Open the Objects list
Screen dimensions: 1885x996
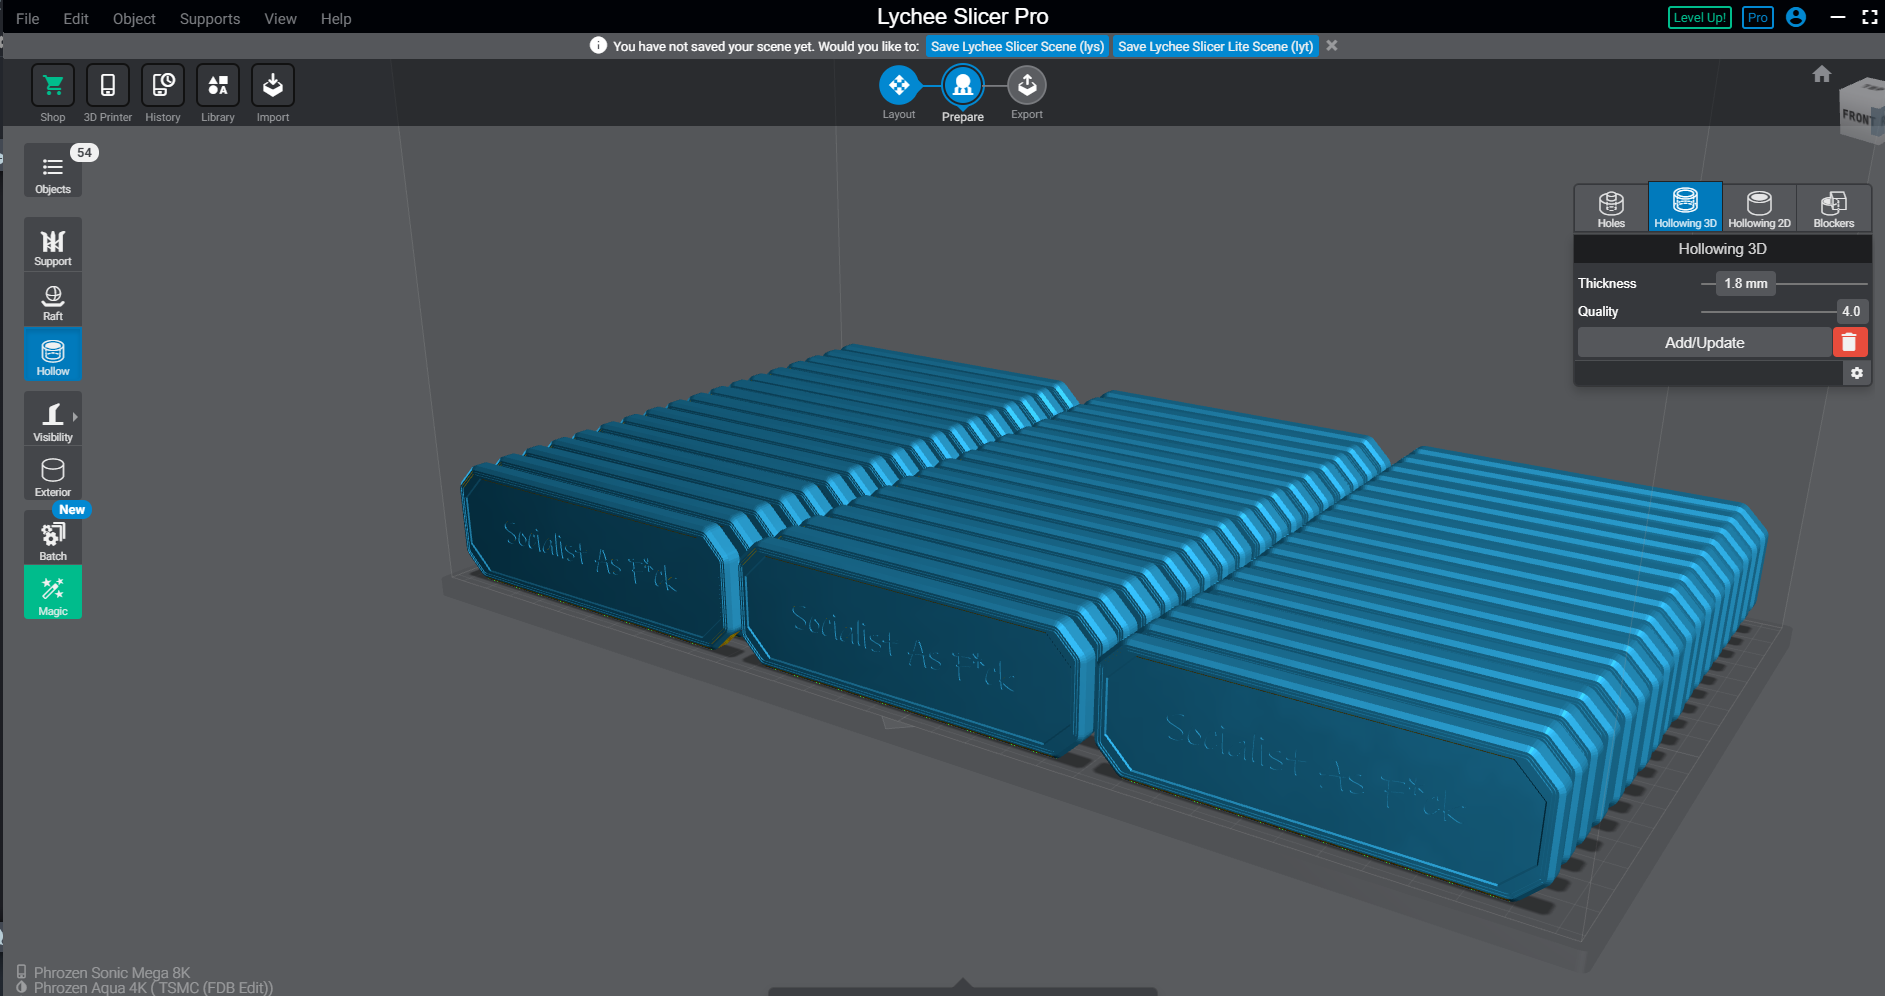tap(53, 172)
